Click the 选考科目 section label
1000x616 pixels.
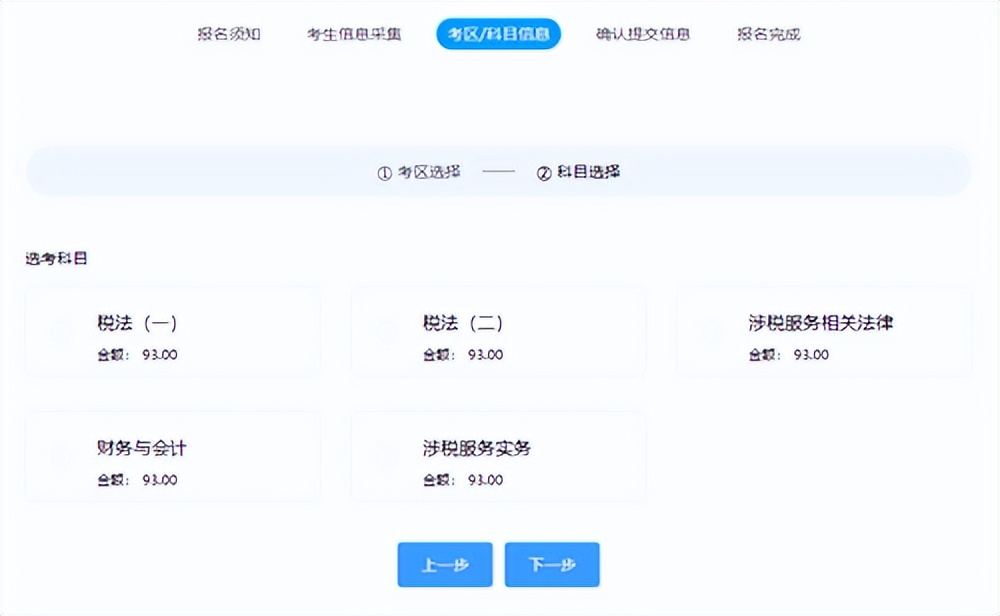[x=55, y=257]
